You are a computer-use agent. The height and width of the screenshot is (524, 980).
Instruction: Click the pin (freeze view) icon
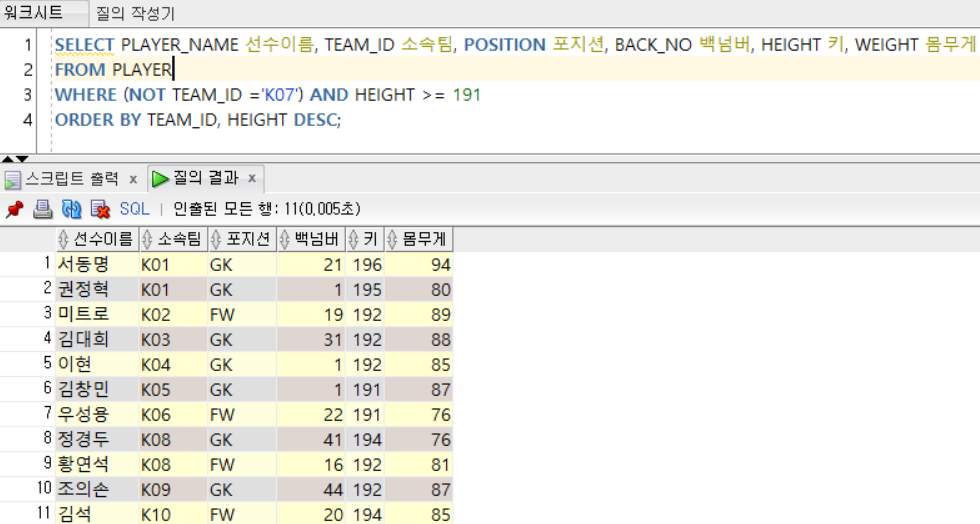point(14,209)
